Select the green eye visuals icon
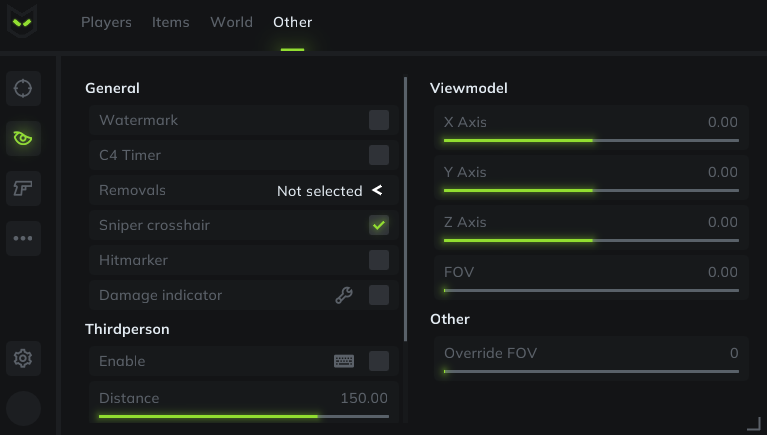Viewport: 767px width, 435px height. (23, 138)
